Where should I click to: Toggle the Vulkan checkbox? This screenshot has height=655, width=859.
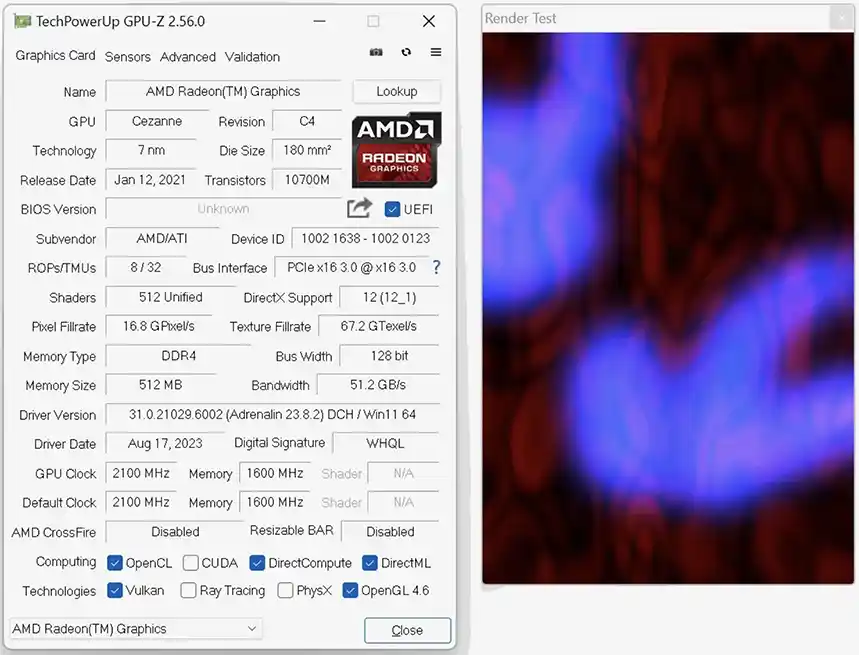(x=115, y=591)
